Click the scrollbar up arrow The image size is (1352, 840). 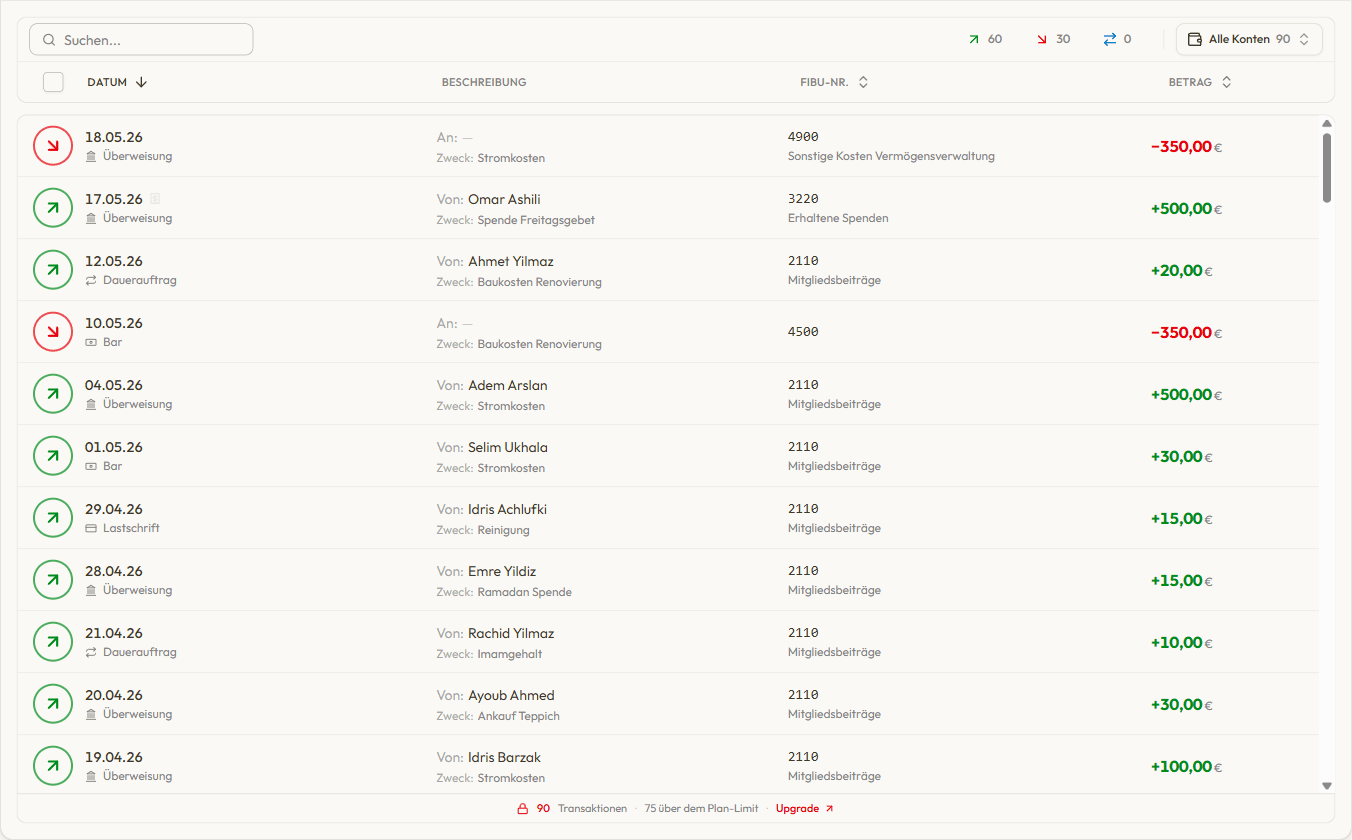(x=1327, y=124)
